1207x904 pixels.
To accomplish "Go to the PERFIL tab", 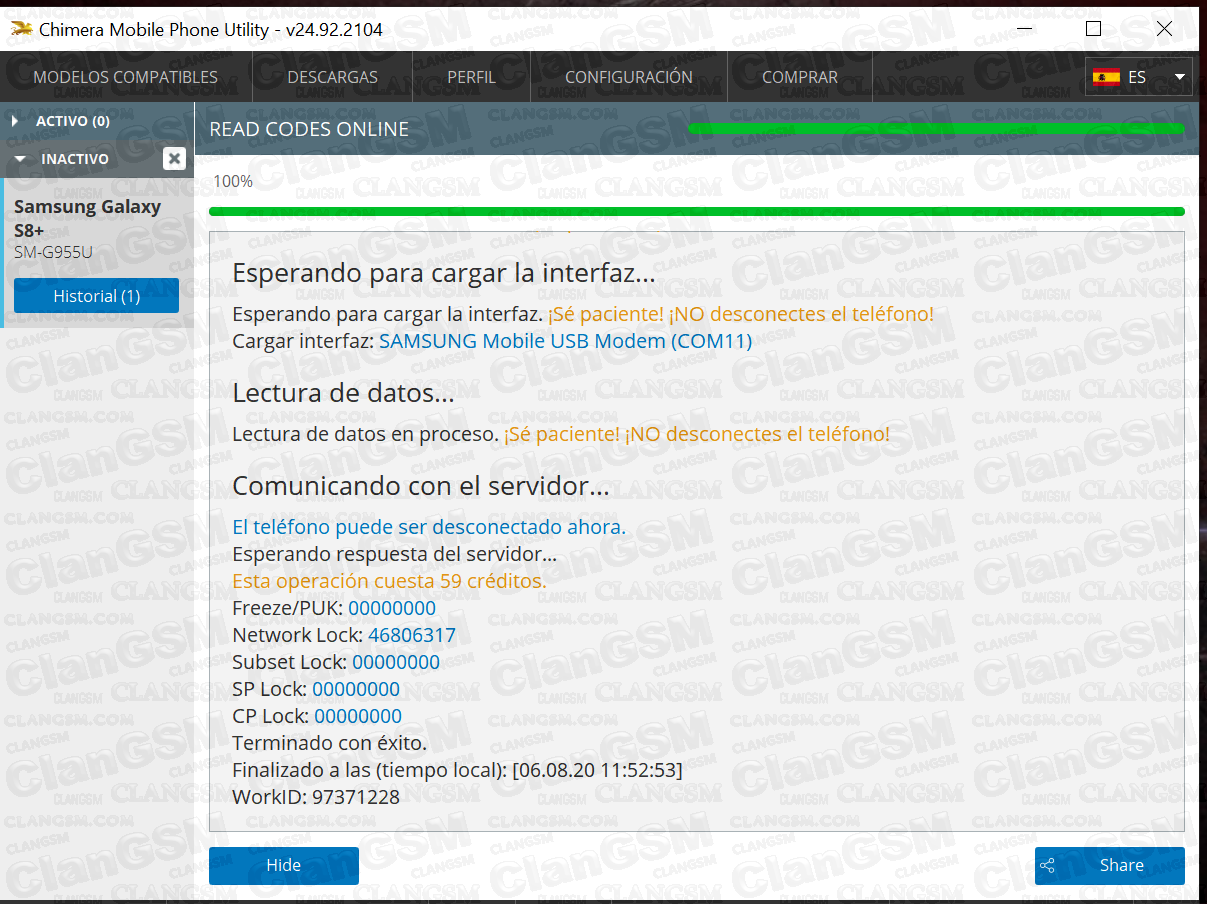I will (x=471, y=77).
